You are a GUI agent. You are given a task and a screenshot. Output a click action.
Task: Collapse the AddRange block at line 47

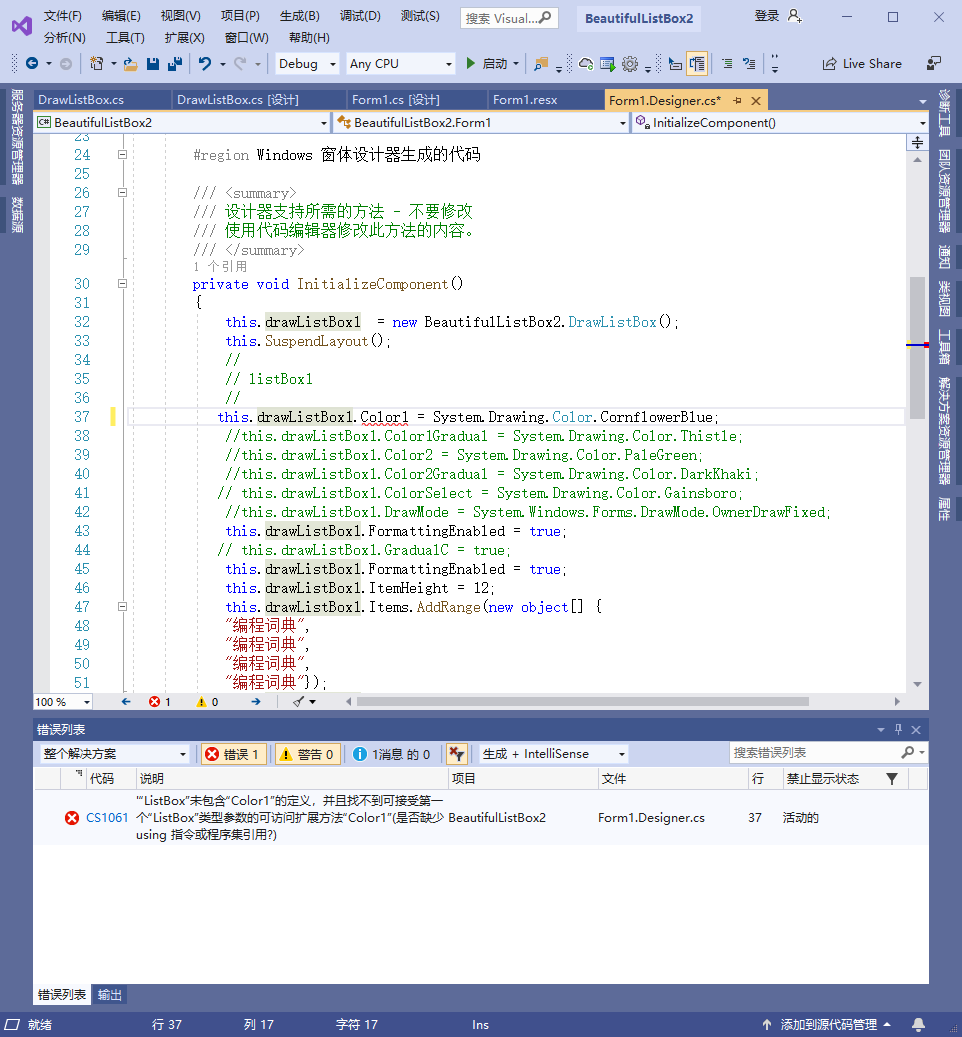122,606
